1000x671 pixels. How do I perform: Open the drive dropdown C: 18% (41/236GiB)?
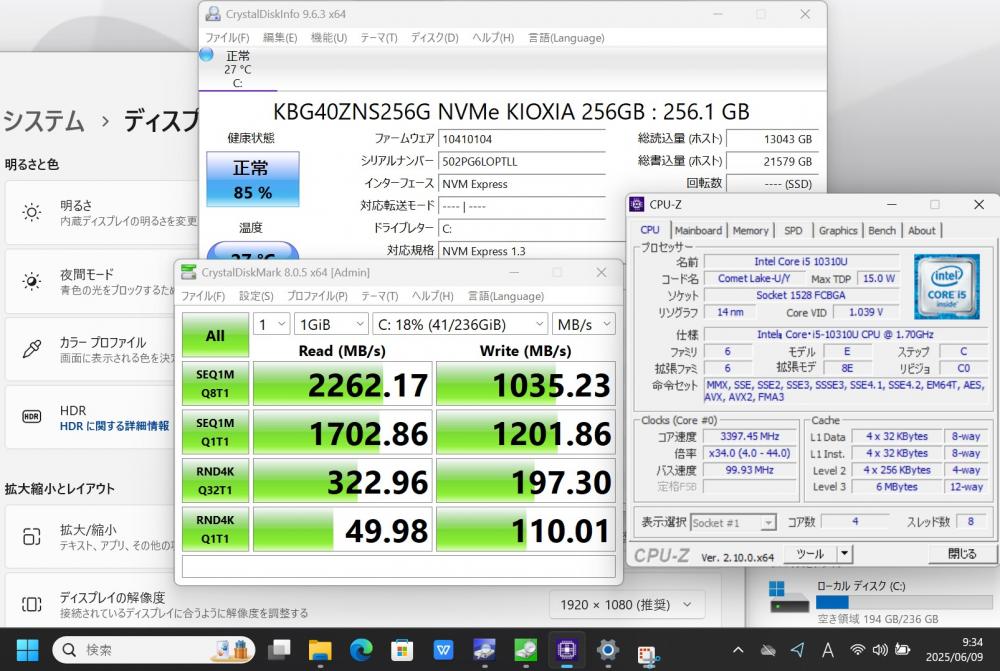[x=460, y=325]
